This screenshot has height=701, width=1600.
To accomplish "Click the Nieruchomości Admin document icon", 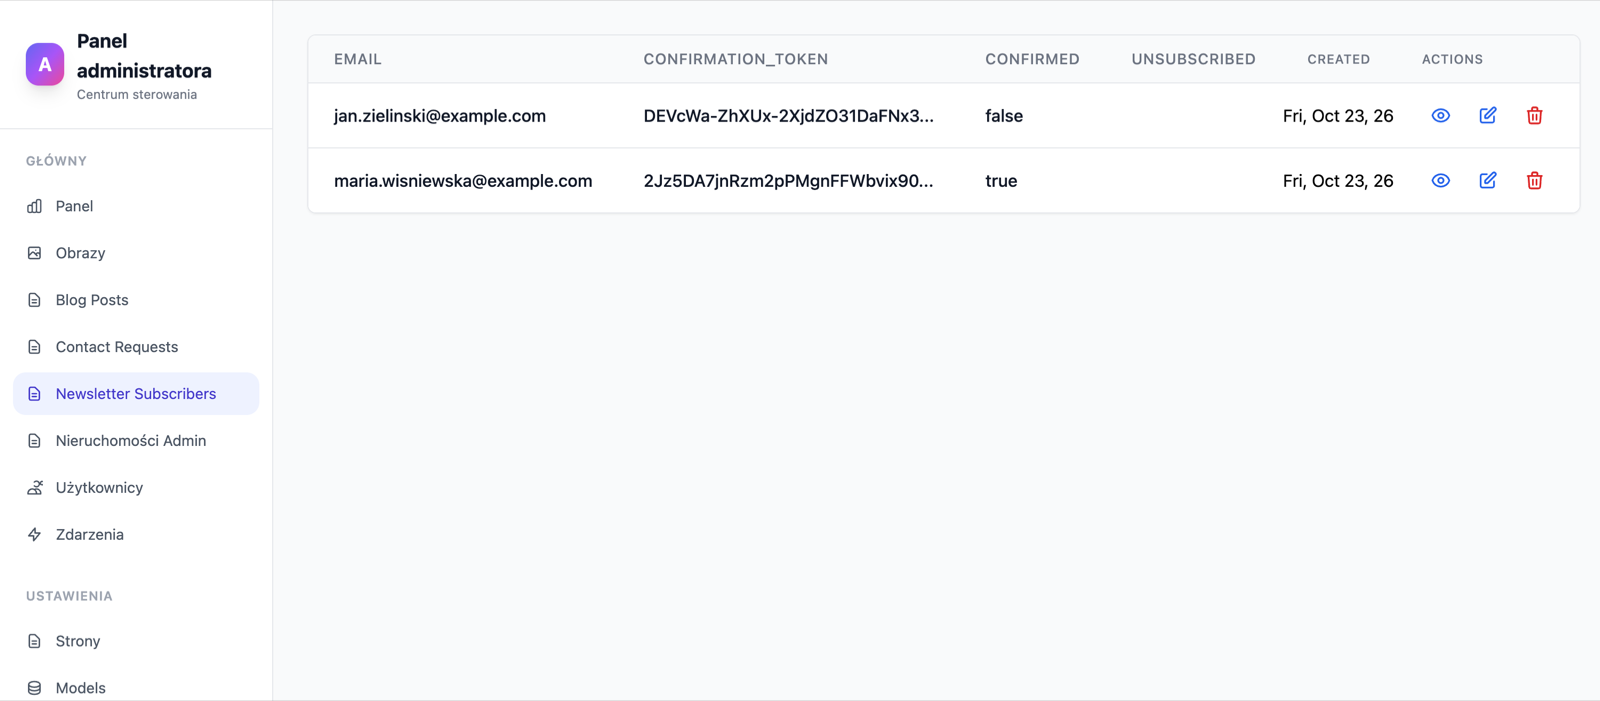I will 35,441.
